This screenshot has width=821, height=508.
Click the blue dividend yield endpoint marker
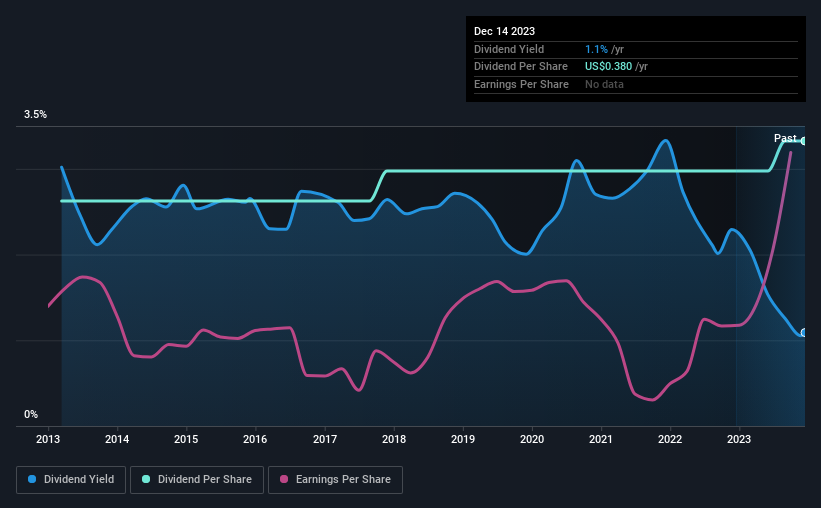803,333
